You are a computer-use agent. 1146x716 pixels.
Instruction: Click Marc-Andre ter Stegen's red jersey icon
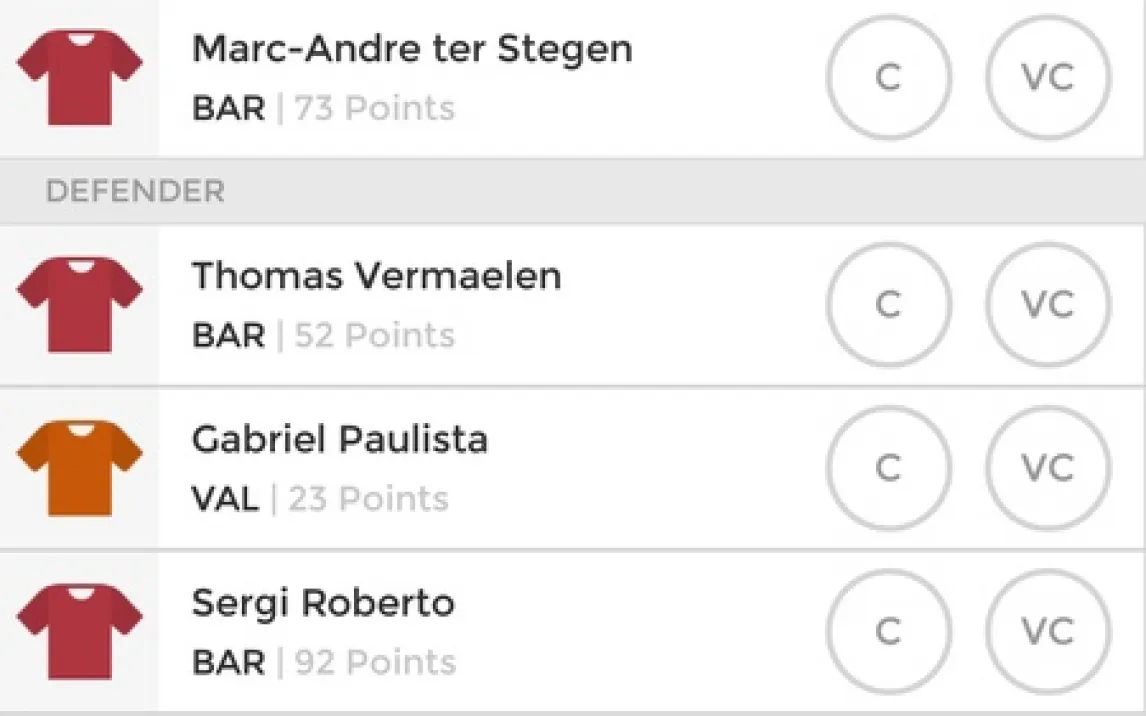79,77
